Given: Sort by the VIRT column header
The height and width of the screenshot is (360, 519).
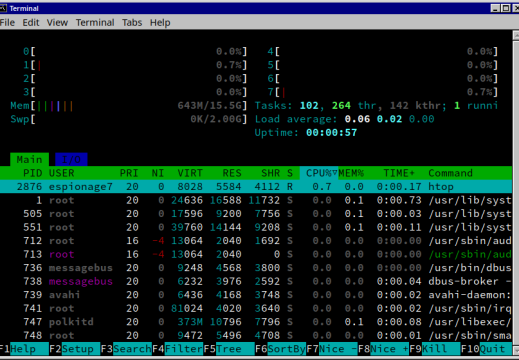Looking at the screenshot, I should pyautogui.click(x=190, y=173).
